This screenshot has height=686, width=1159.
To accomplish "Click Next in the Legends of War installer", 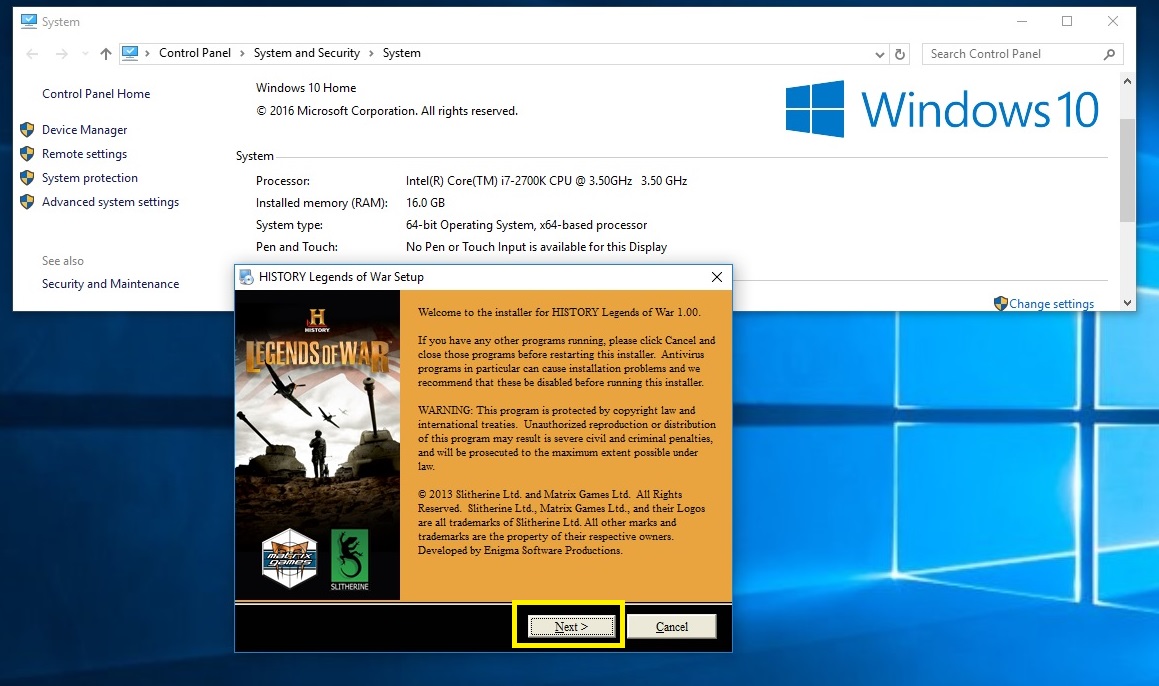I will point(571,626).
